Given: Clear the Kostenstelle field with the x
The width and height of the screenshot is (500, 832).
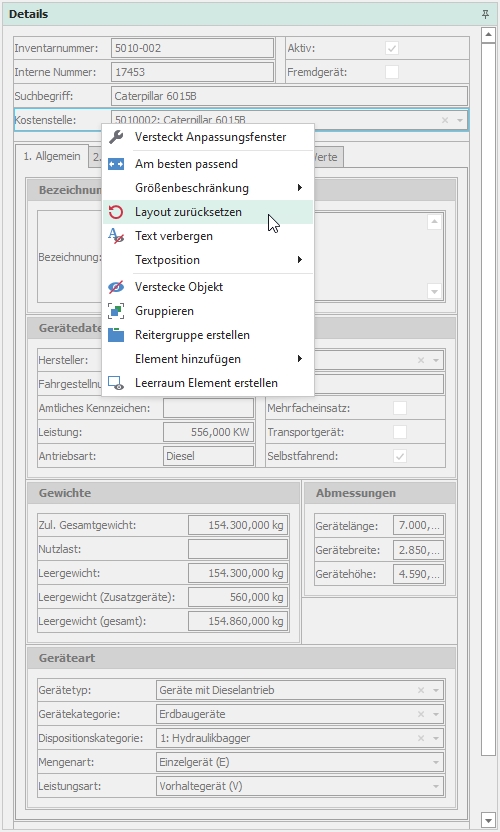Looking at the screenshot, I should (x=445, y=120).
